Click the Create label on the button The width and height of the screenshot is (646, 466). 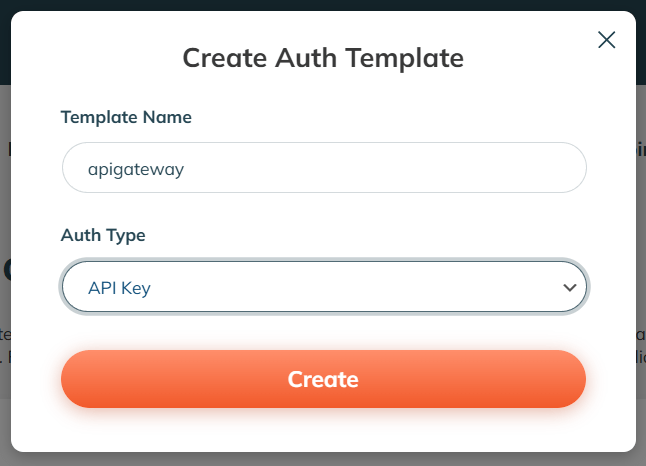click(323, 379)
